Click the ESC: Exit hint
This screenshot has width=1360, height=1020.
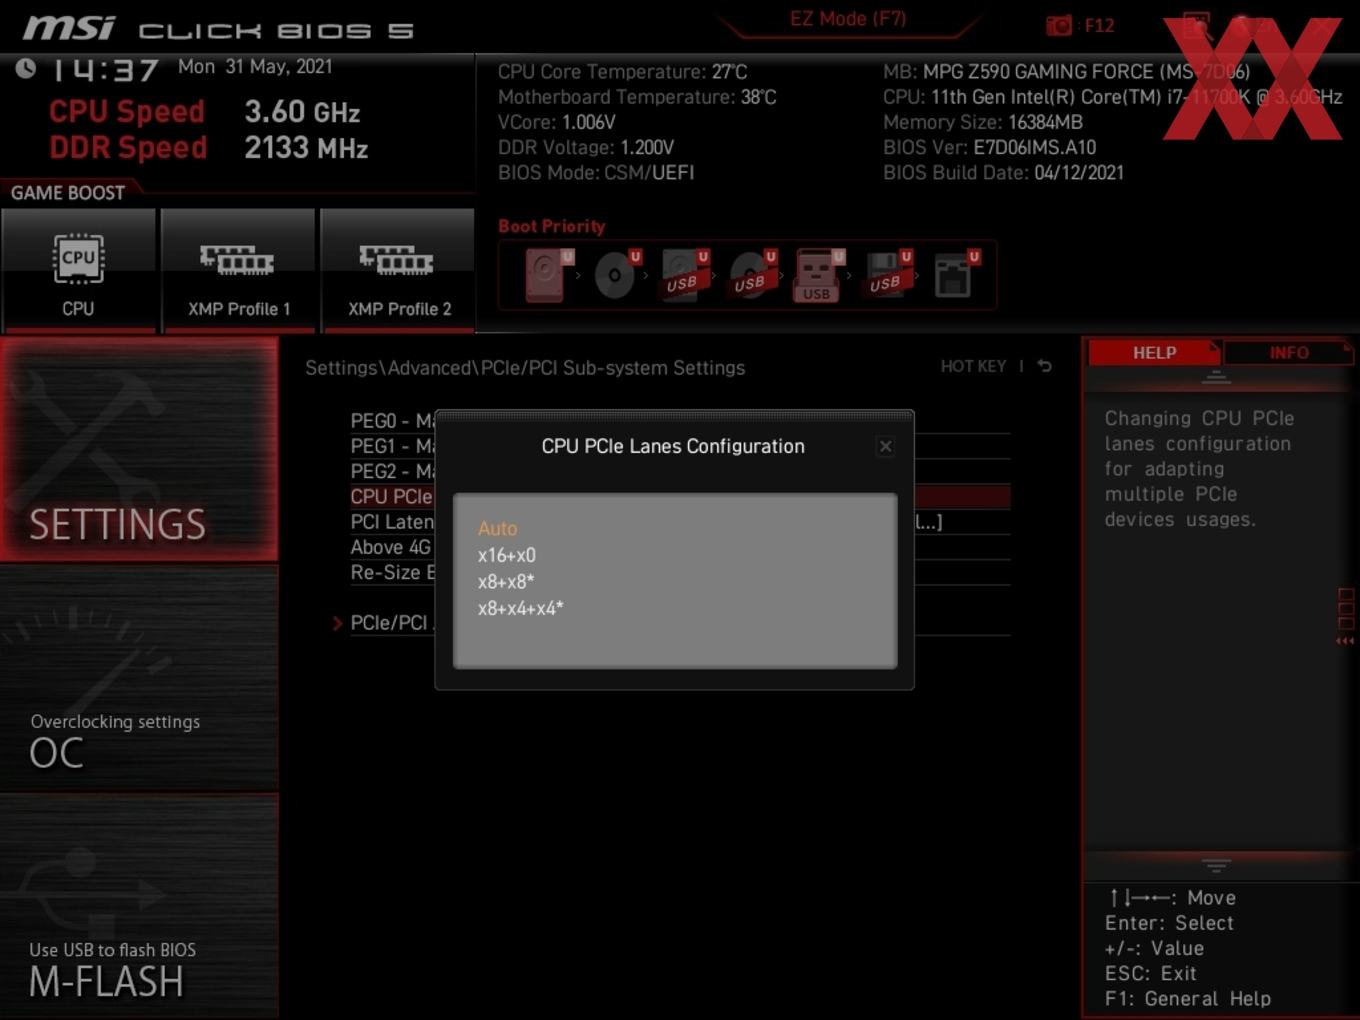coord(1150,973)
